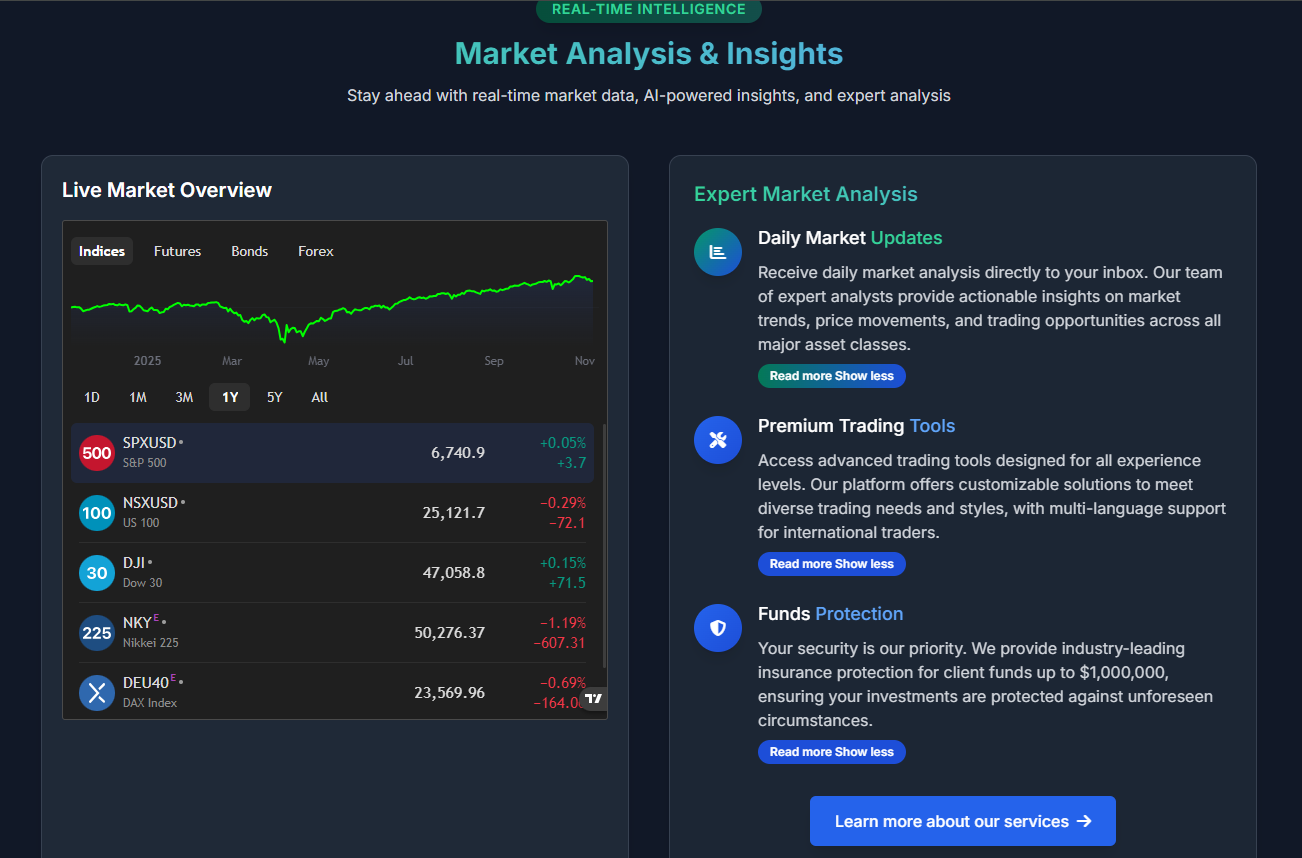The height and width of the screenshot is (858, 1302).
Task: Click the US 100 badge icon
Action: coord(97,513)
